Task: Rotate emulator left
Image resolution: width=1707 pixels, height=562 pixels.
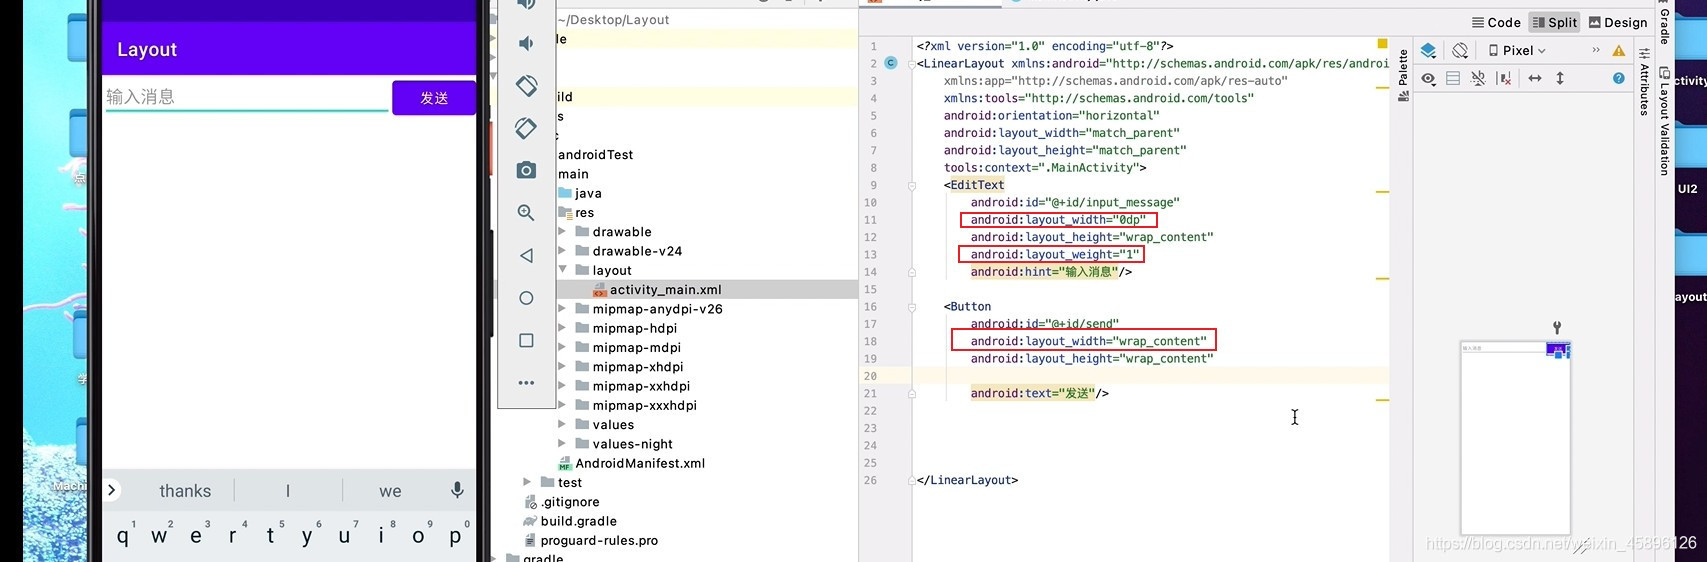Action: [526, 86]
